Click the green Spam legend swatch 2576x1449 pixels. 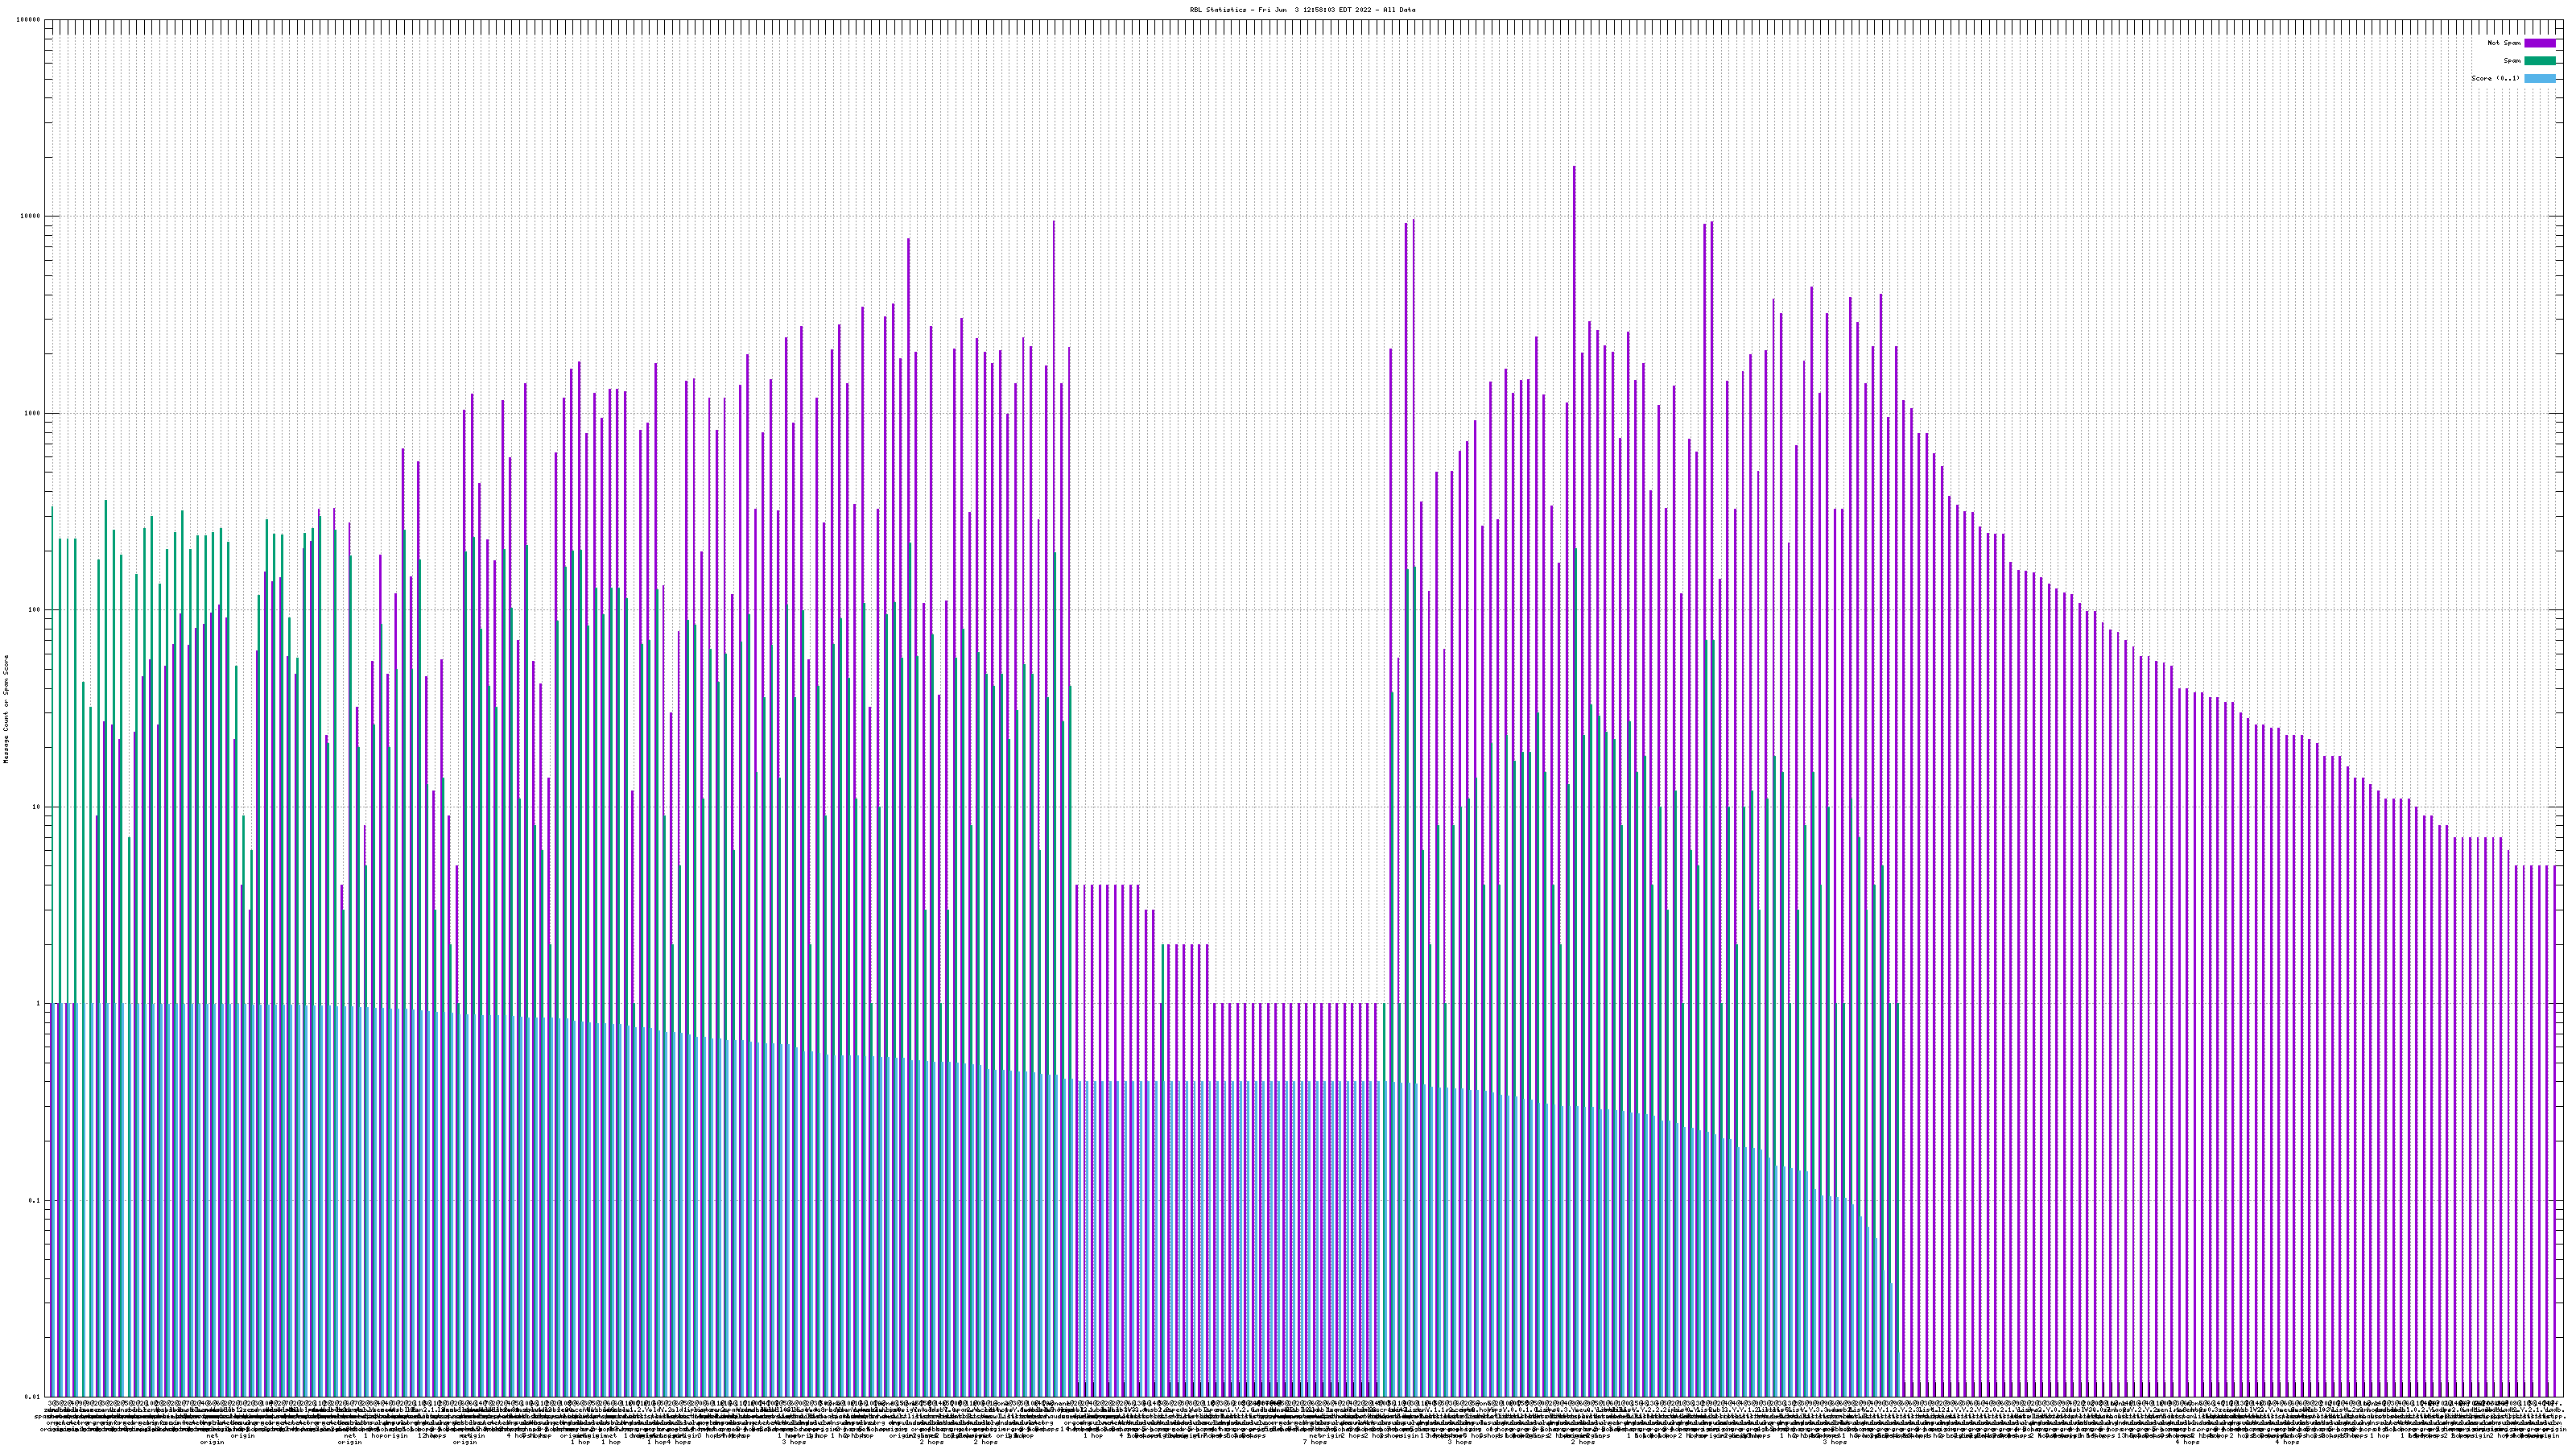point(2539,61)
